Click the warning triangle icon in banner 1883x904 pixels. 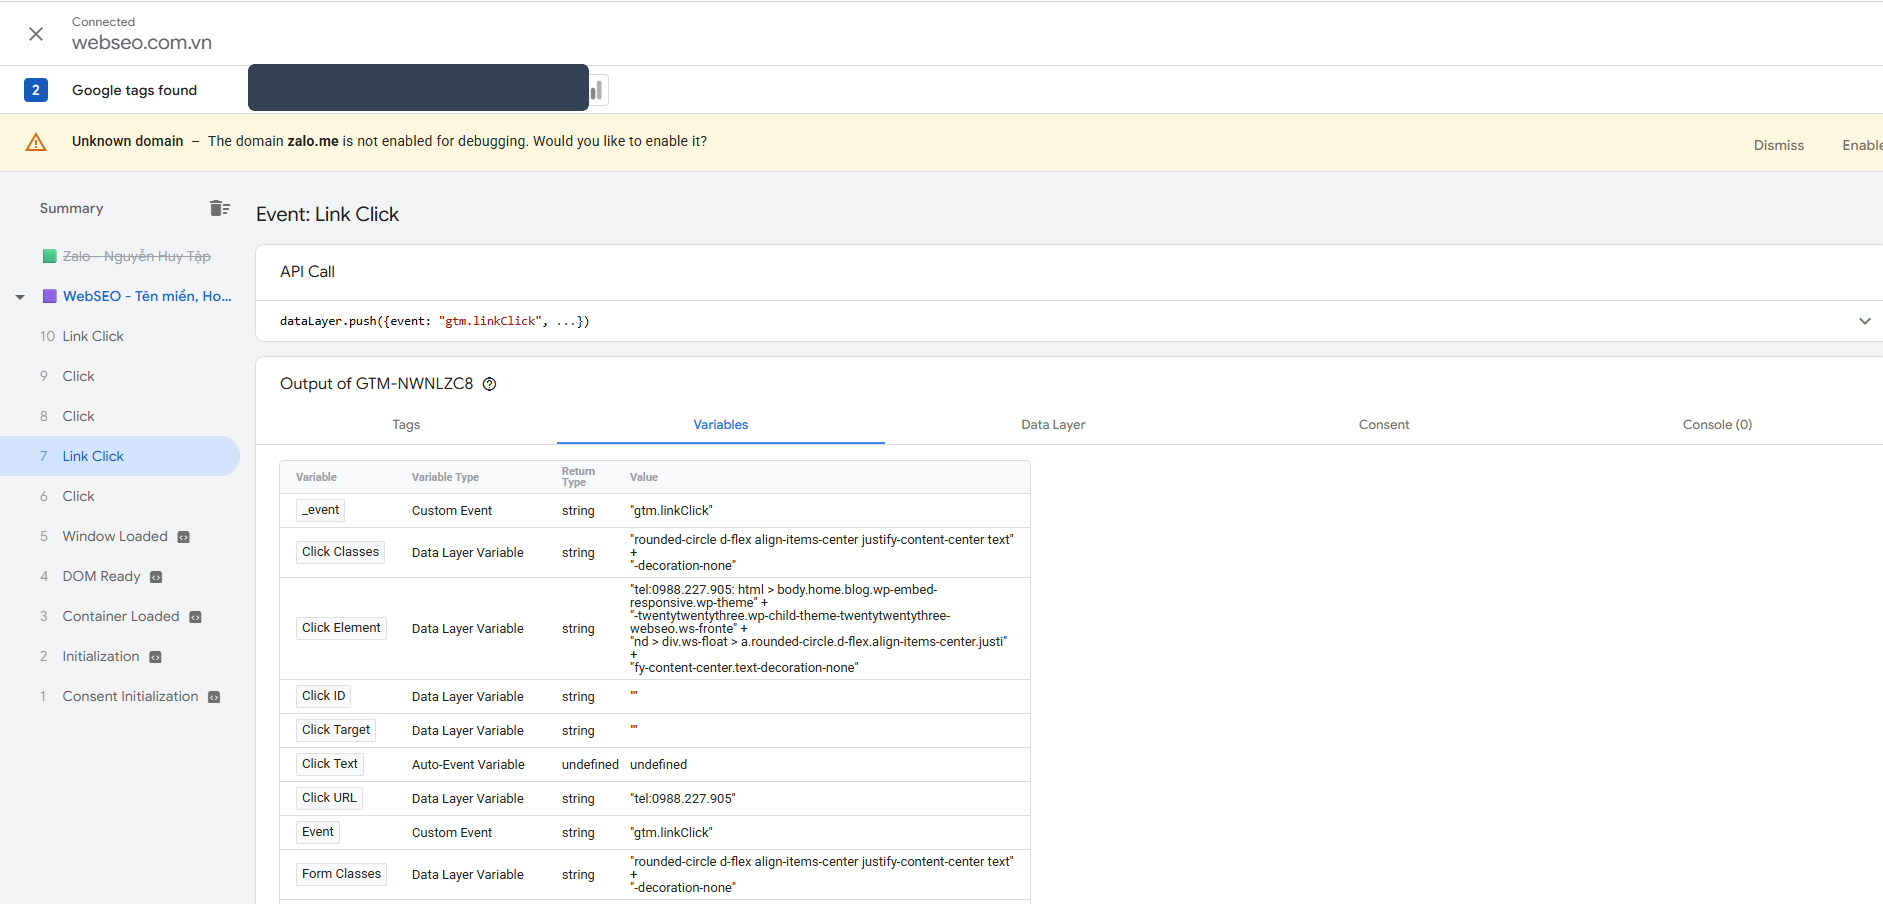pos(36,142)
